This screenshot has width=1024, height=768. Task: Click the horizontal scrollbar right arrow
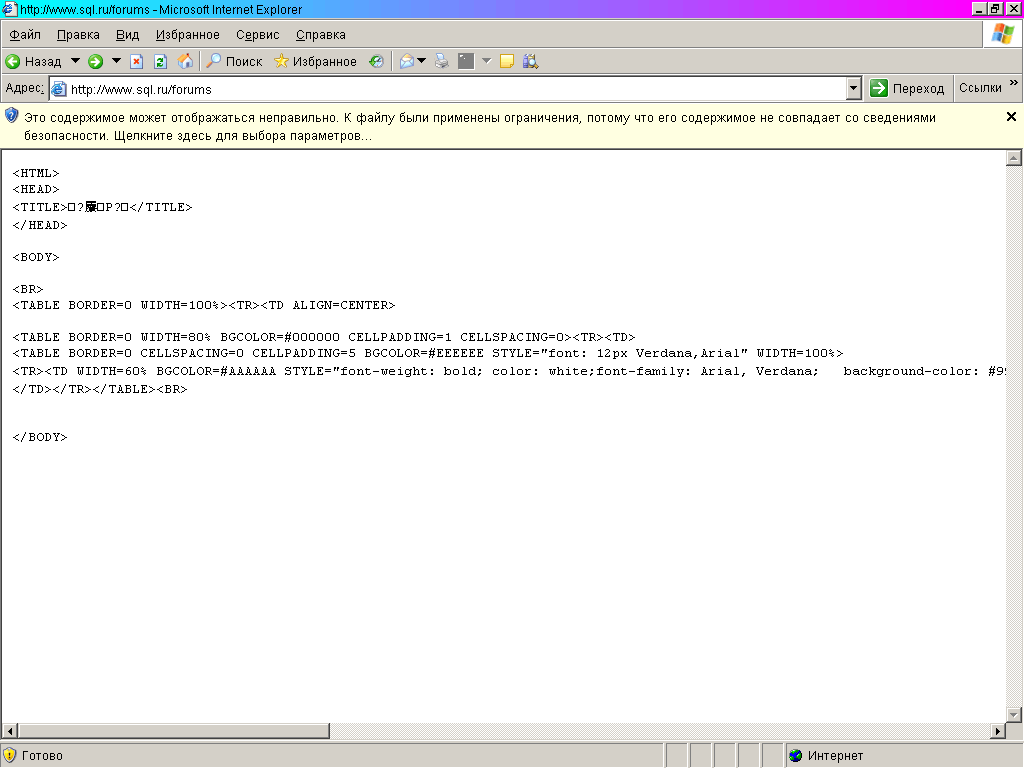[997, 731]
